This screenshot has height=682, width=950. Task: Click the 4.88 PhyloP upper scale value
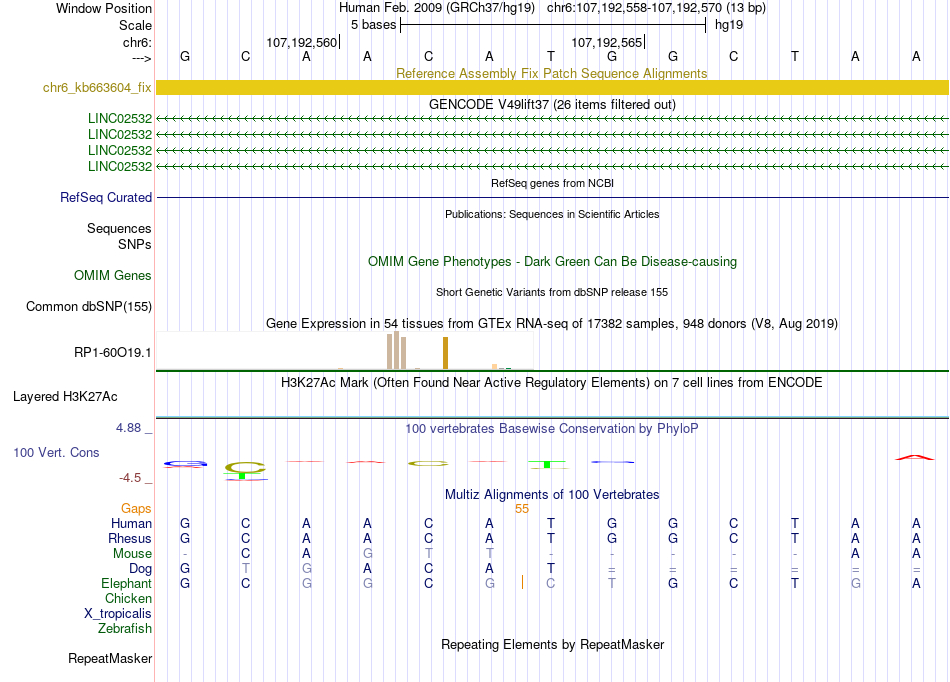128,428
